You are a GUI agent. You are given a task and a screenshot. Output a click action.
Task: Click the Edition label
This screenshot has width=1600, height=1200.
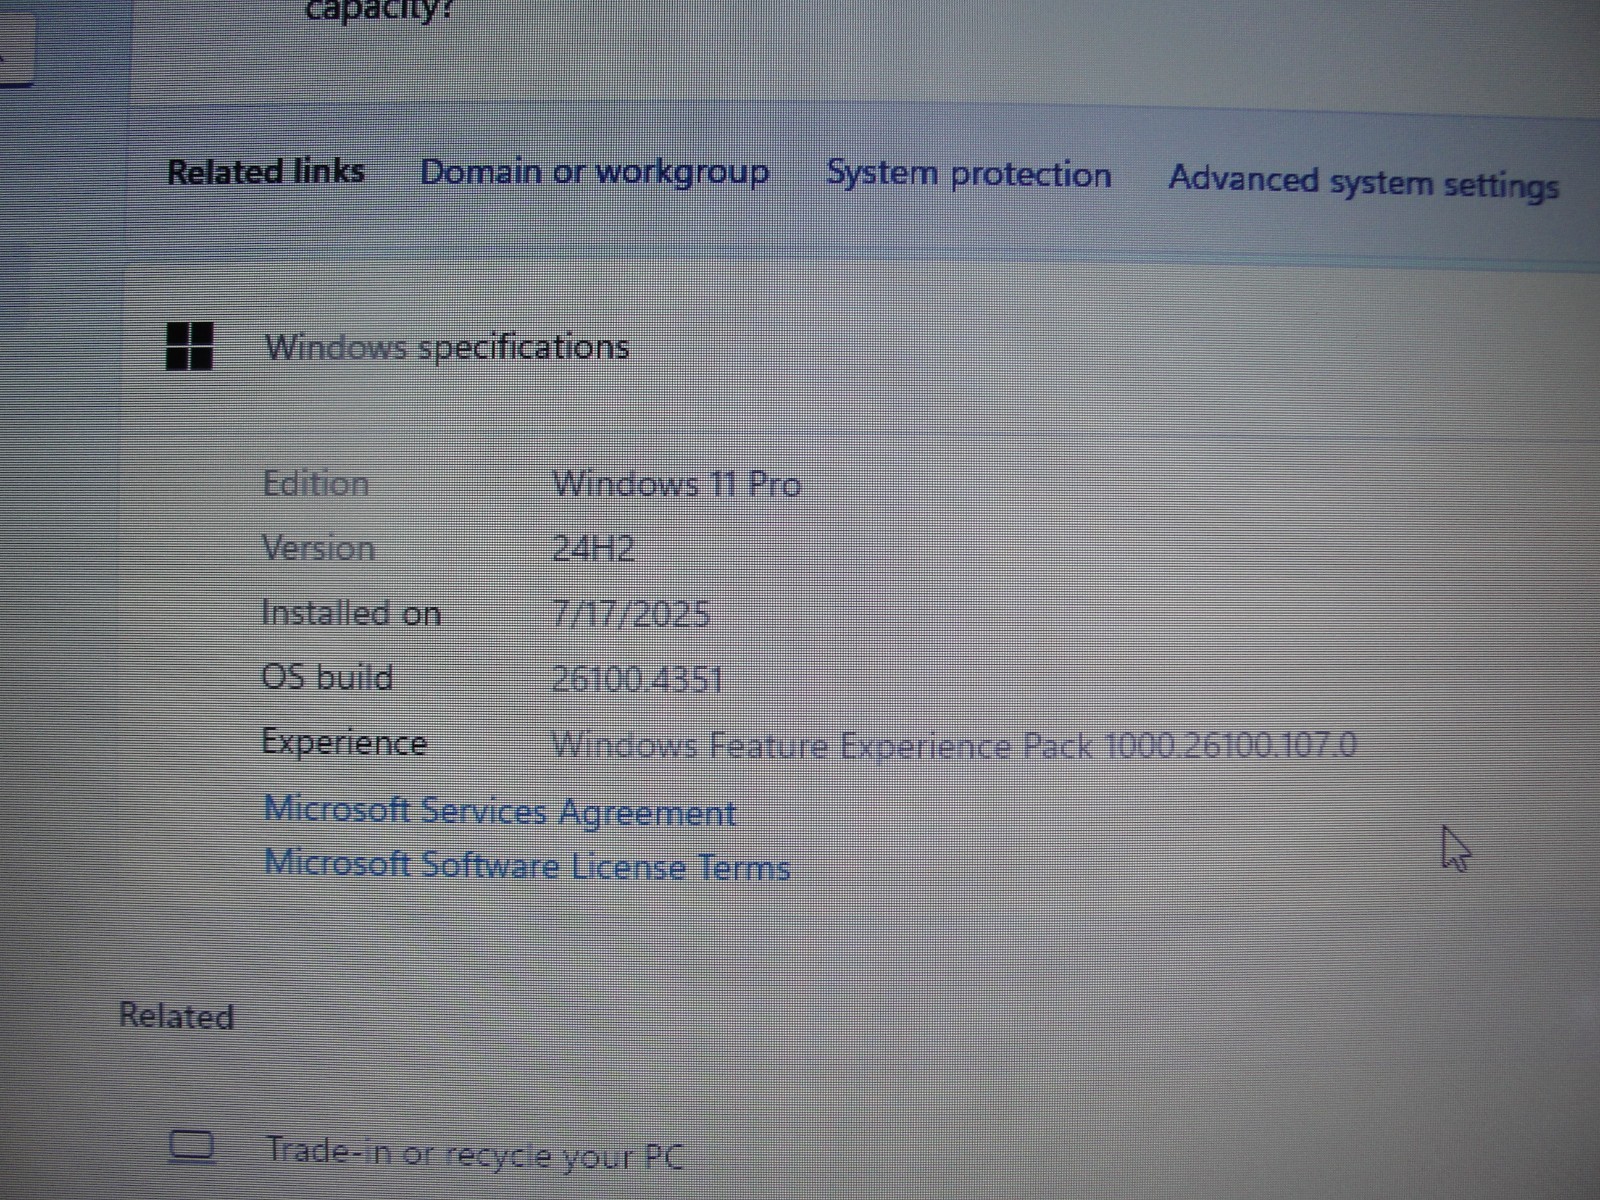315,484
